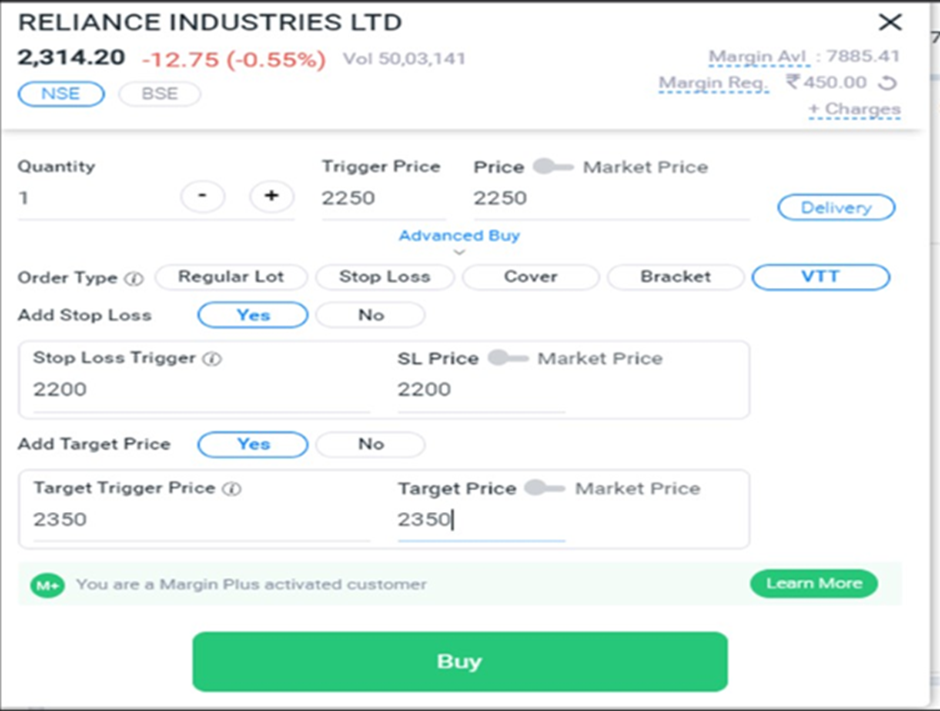Select No for Add Stop Loss
Image resolution: width=940 pixels, height=711 pixels.
370,315
